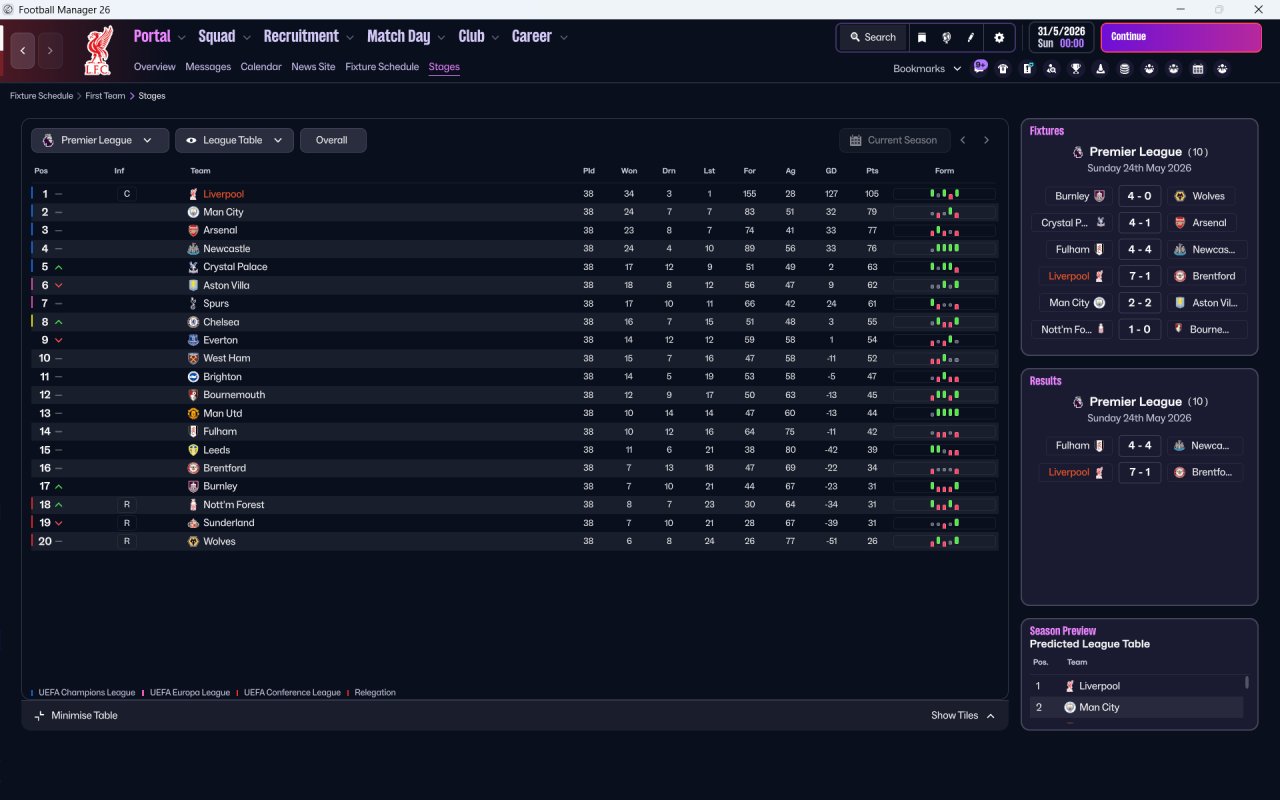1280x800 pixels.
Task: Click the Current Season button
Action: coord(894,140)
